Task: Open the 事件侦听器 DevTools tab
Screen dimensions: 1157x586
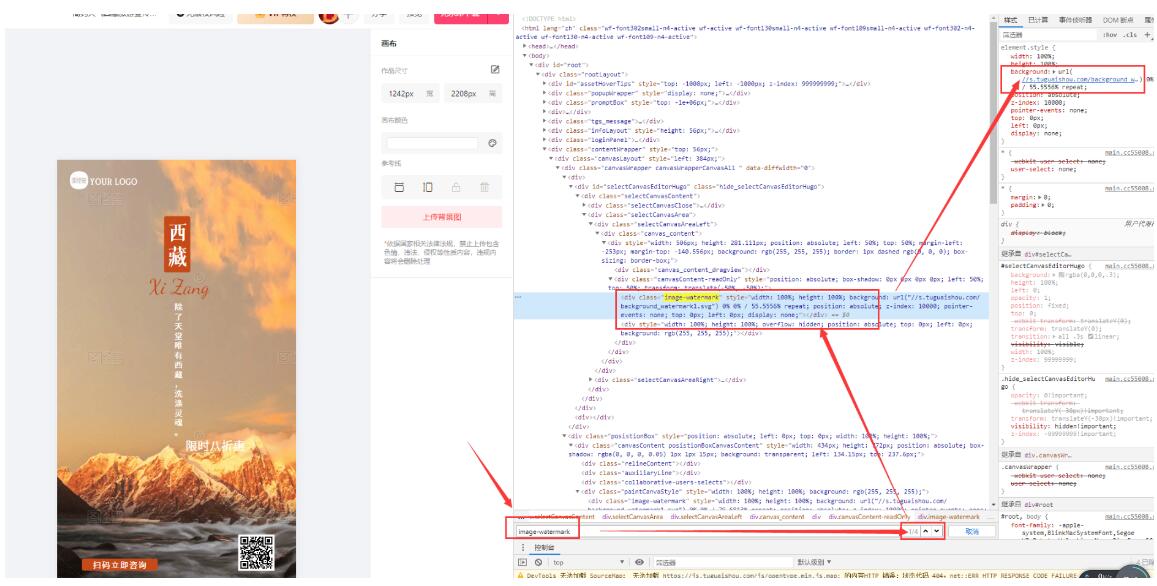Action: click(1077, 22)
